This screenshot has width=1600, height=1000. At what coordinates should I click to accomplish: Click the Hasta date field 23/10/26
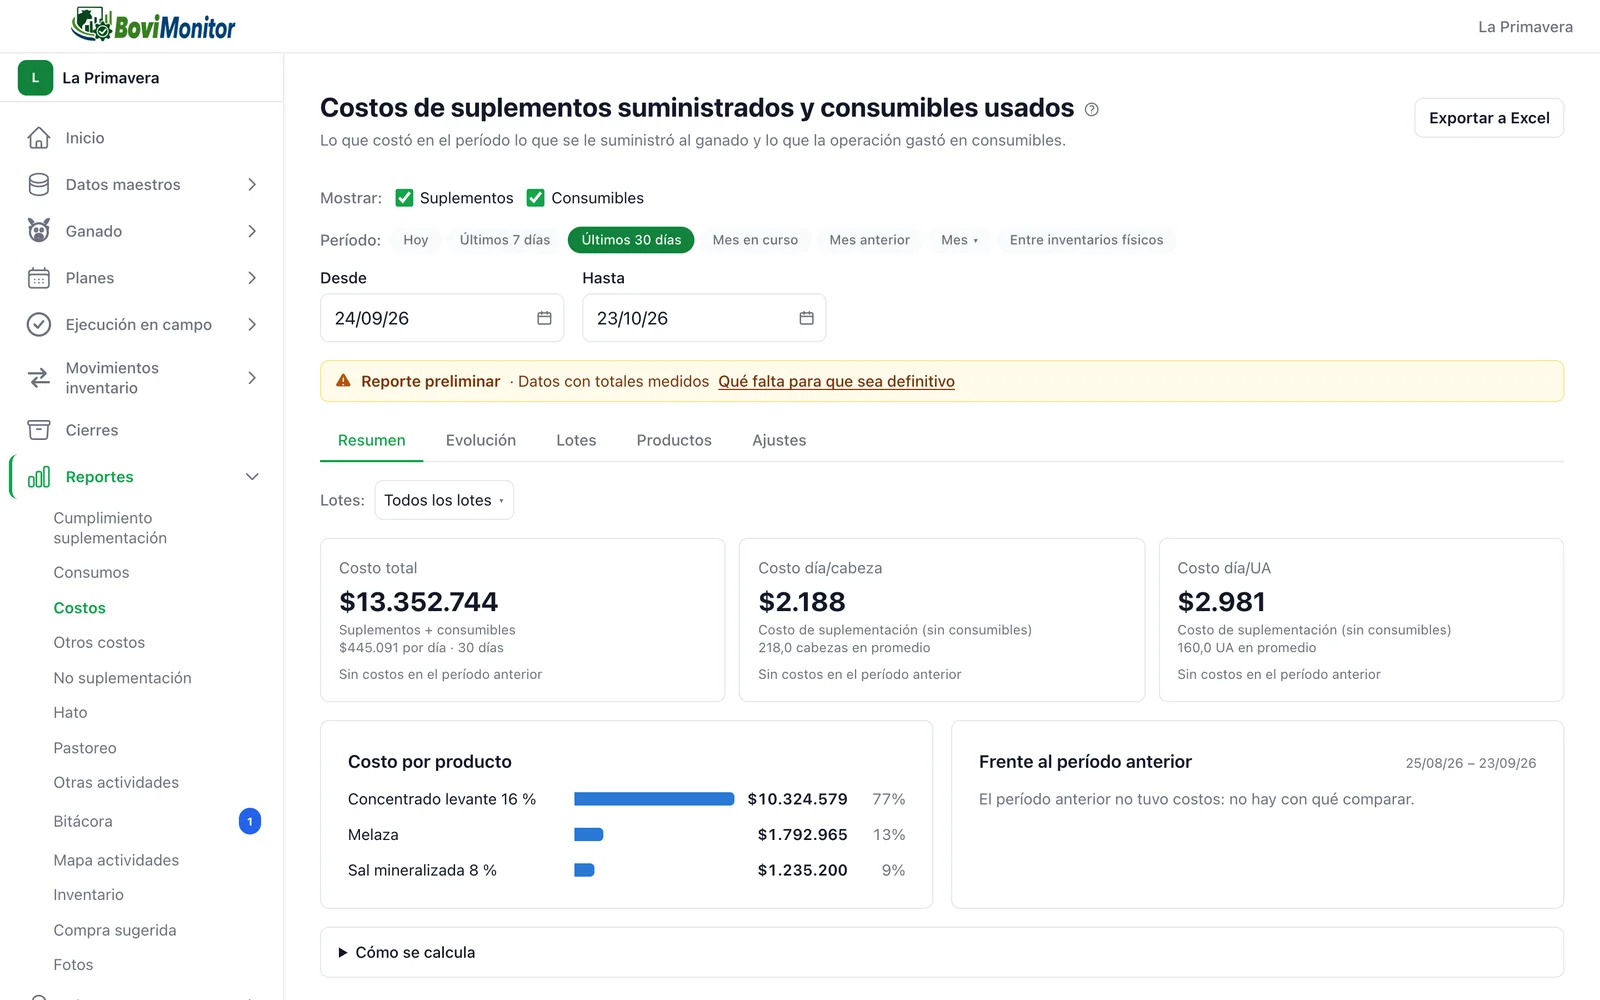(704, 318)
